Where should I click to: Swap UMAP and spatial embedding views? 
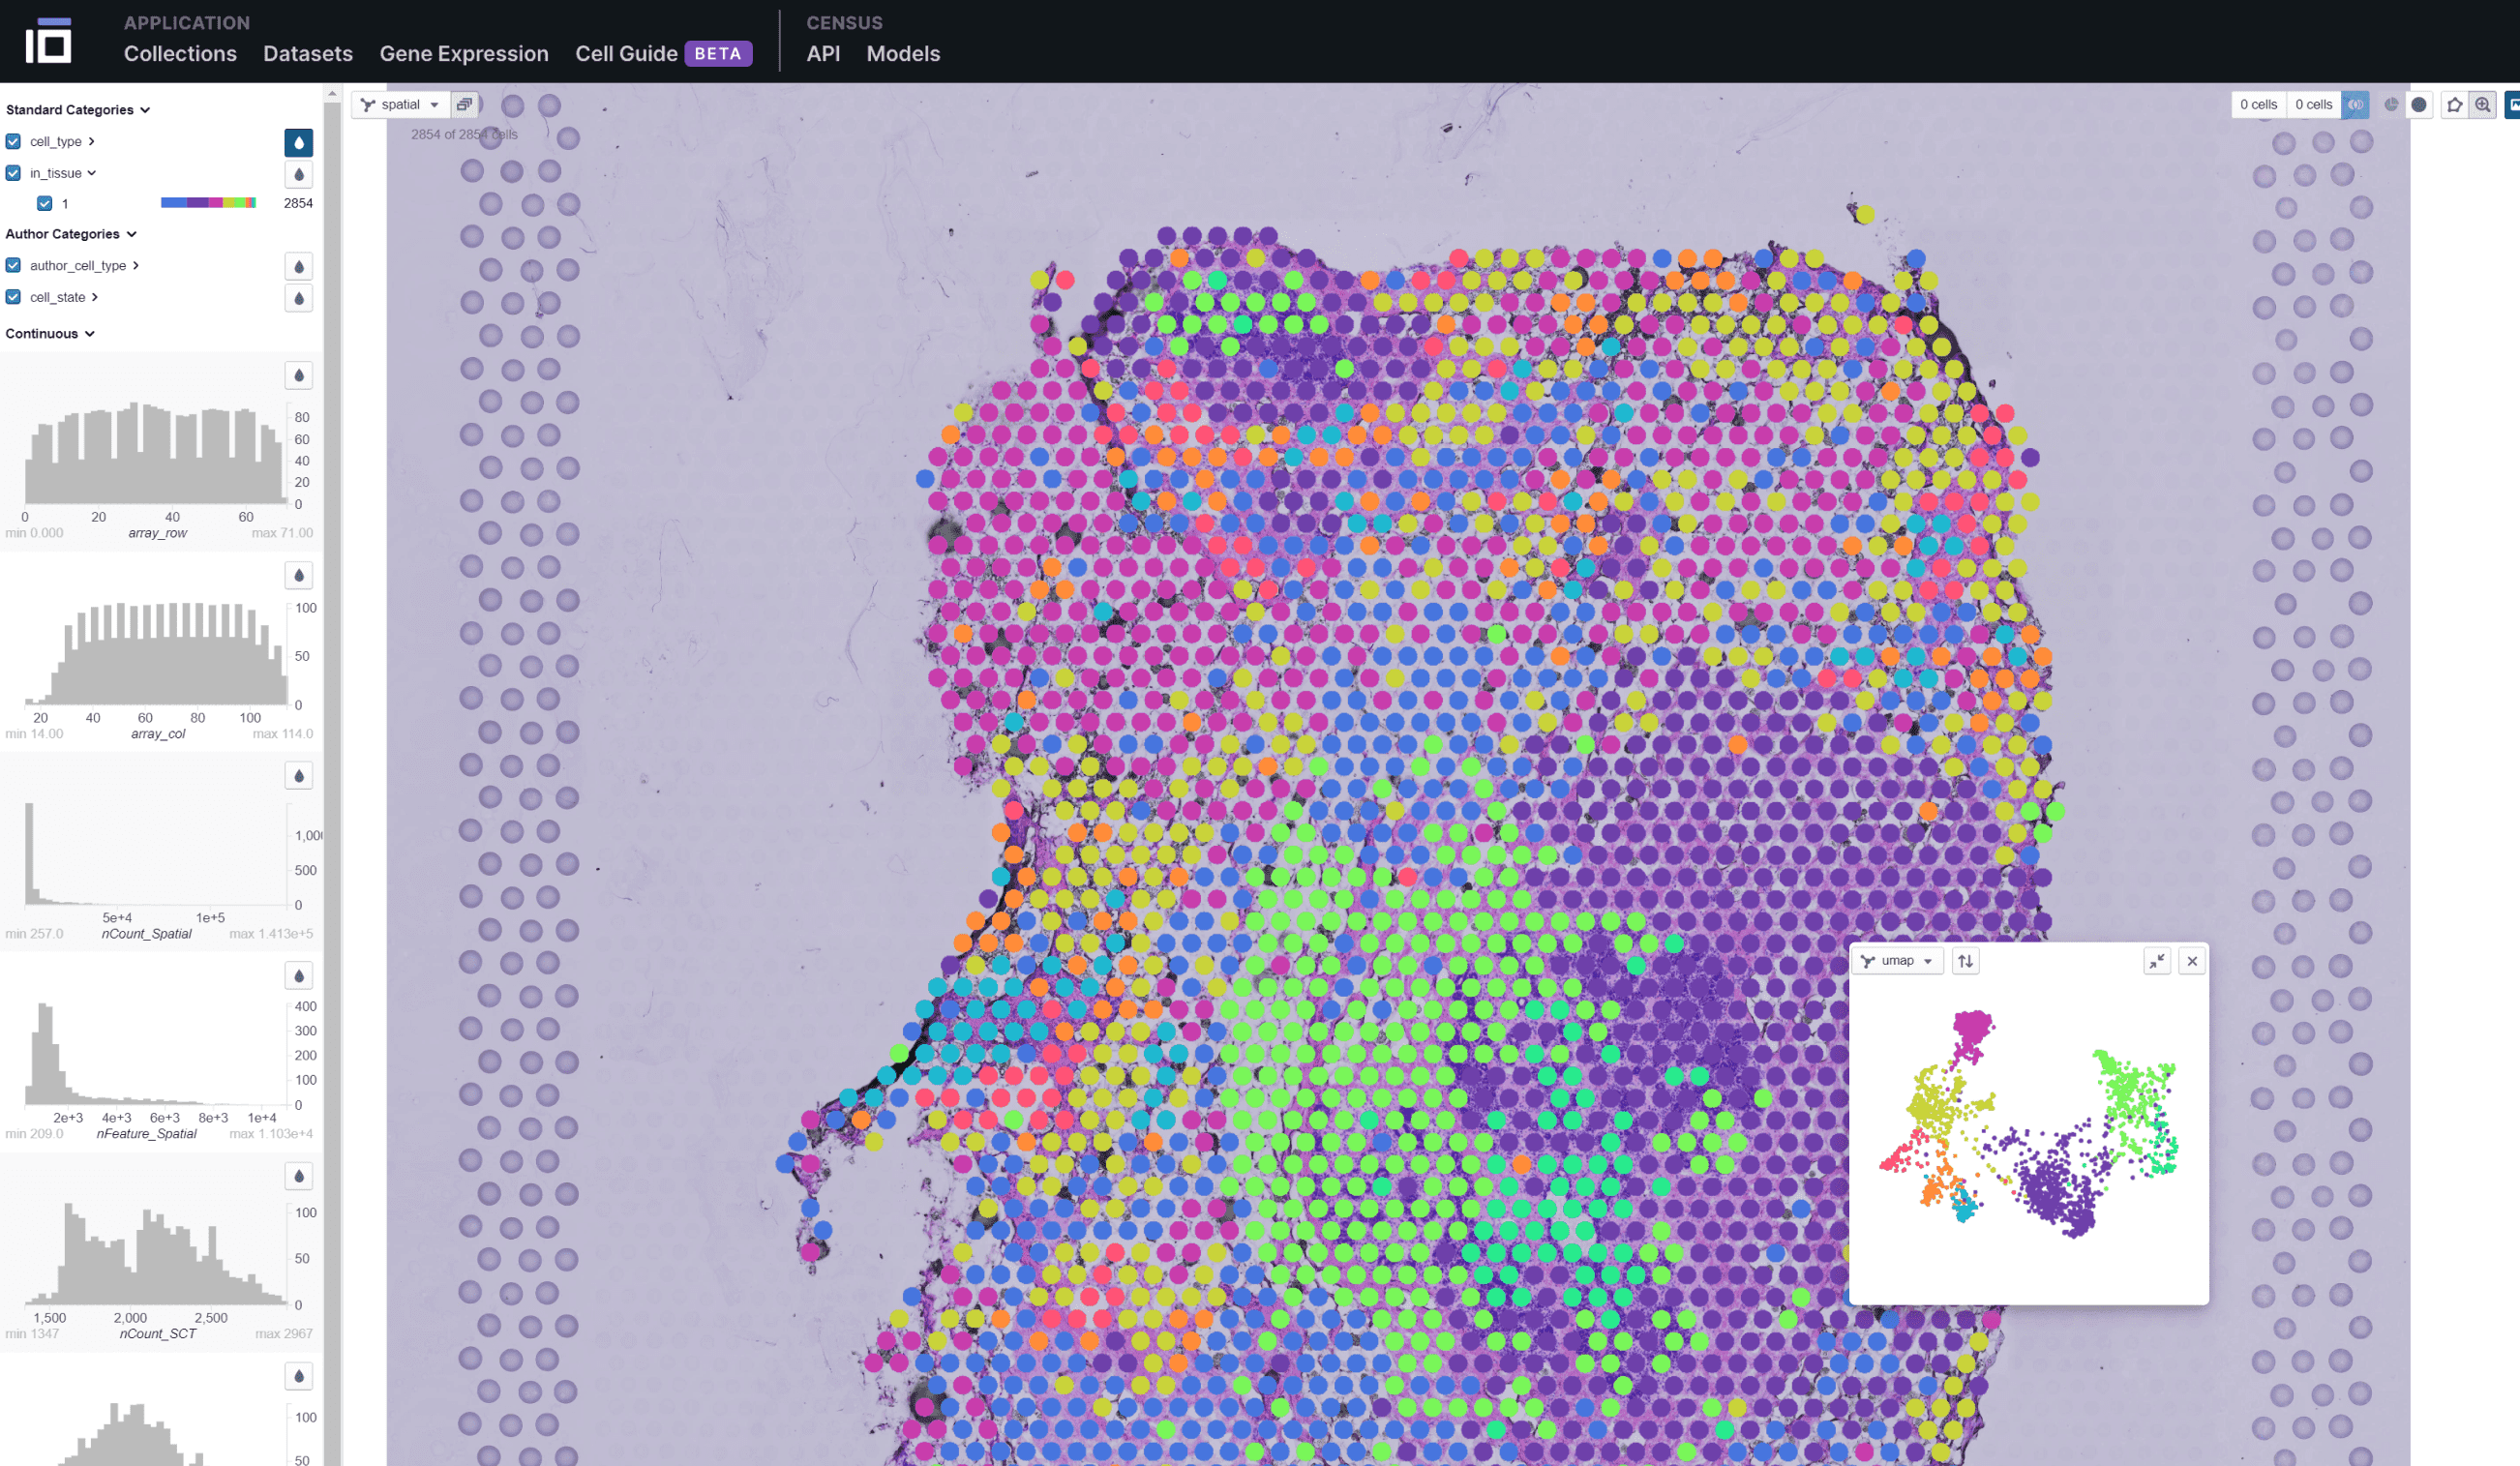pyautogui.click(x=1965, y=961)
